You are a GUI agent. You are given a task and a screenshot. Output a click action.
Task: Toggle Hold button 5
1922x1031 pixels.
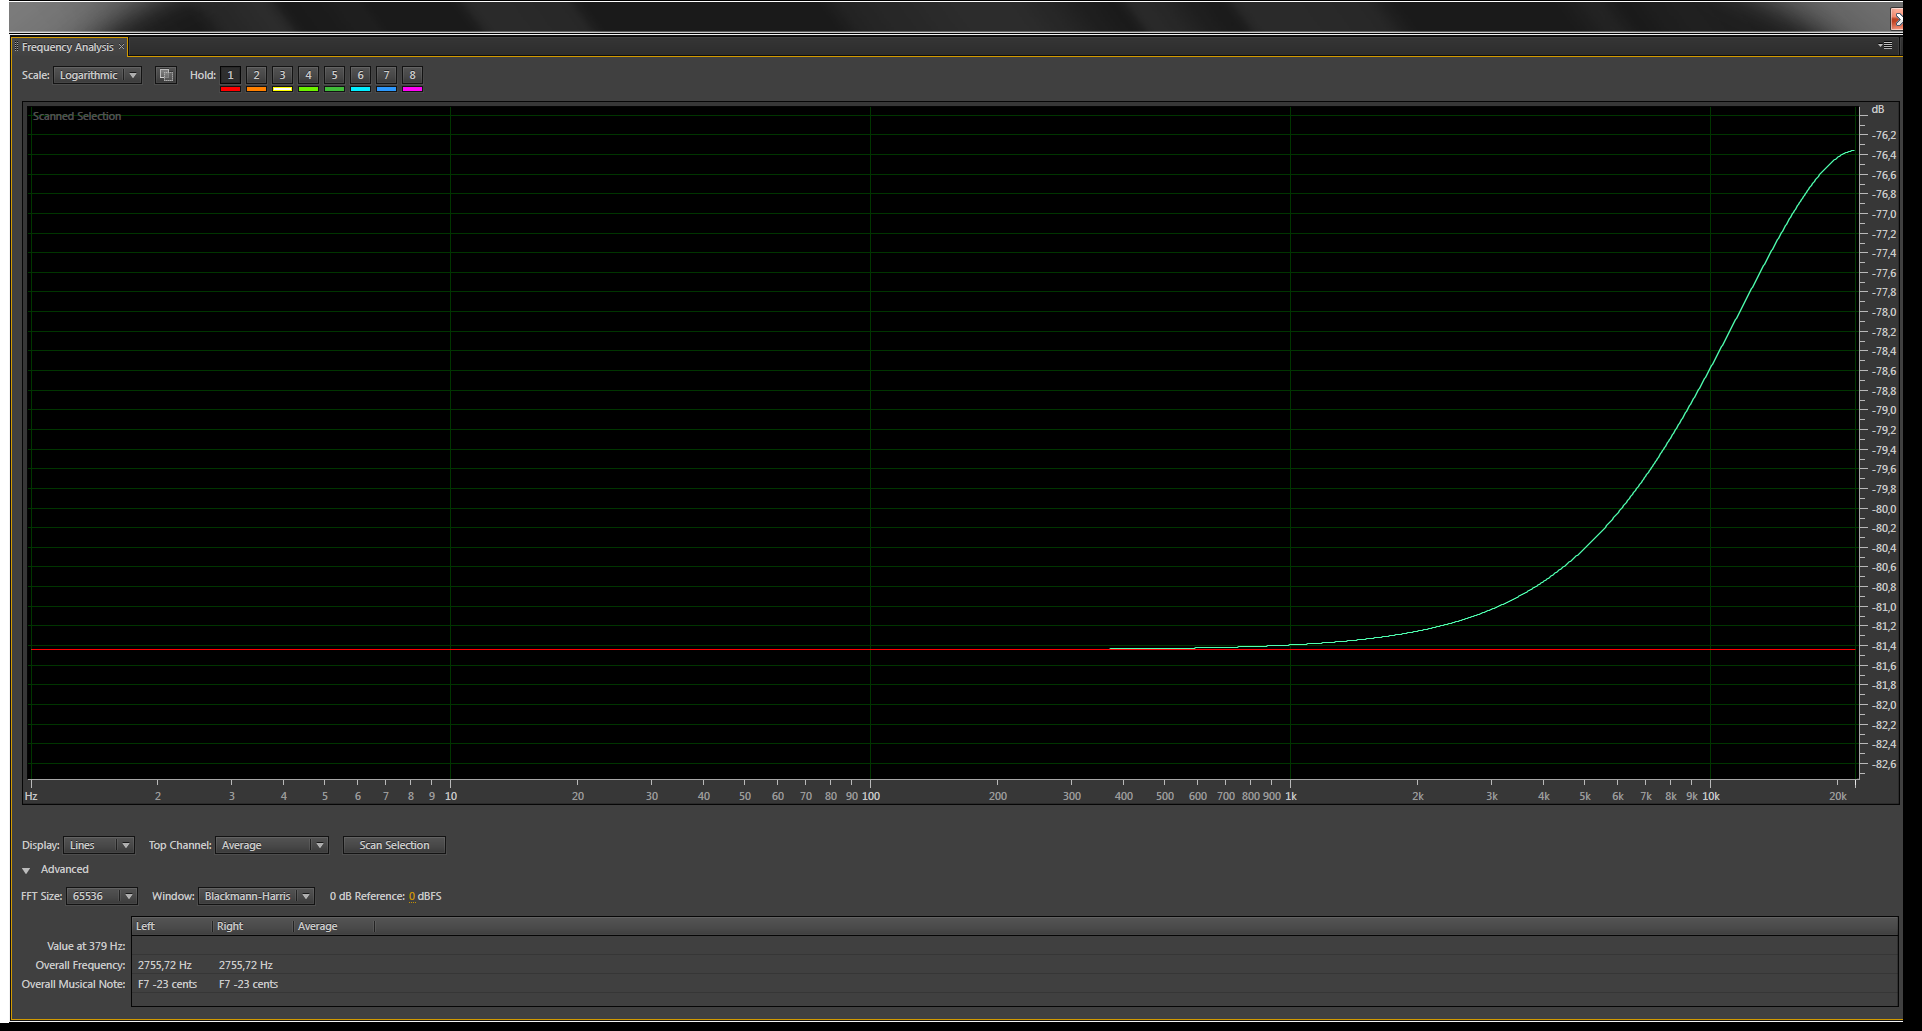[334, 75]
